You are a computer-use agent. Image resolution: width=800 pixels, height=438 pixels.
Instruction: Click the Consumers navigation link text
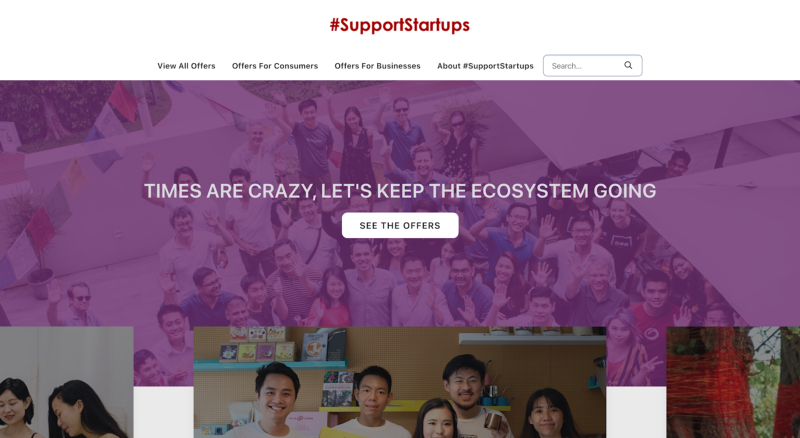[x=296, y=66]
